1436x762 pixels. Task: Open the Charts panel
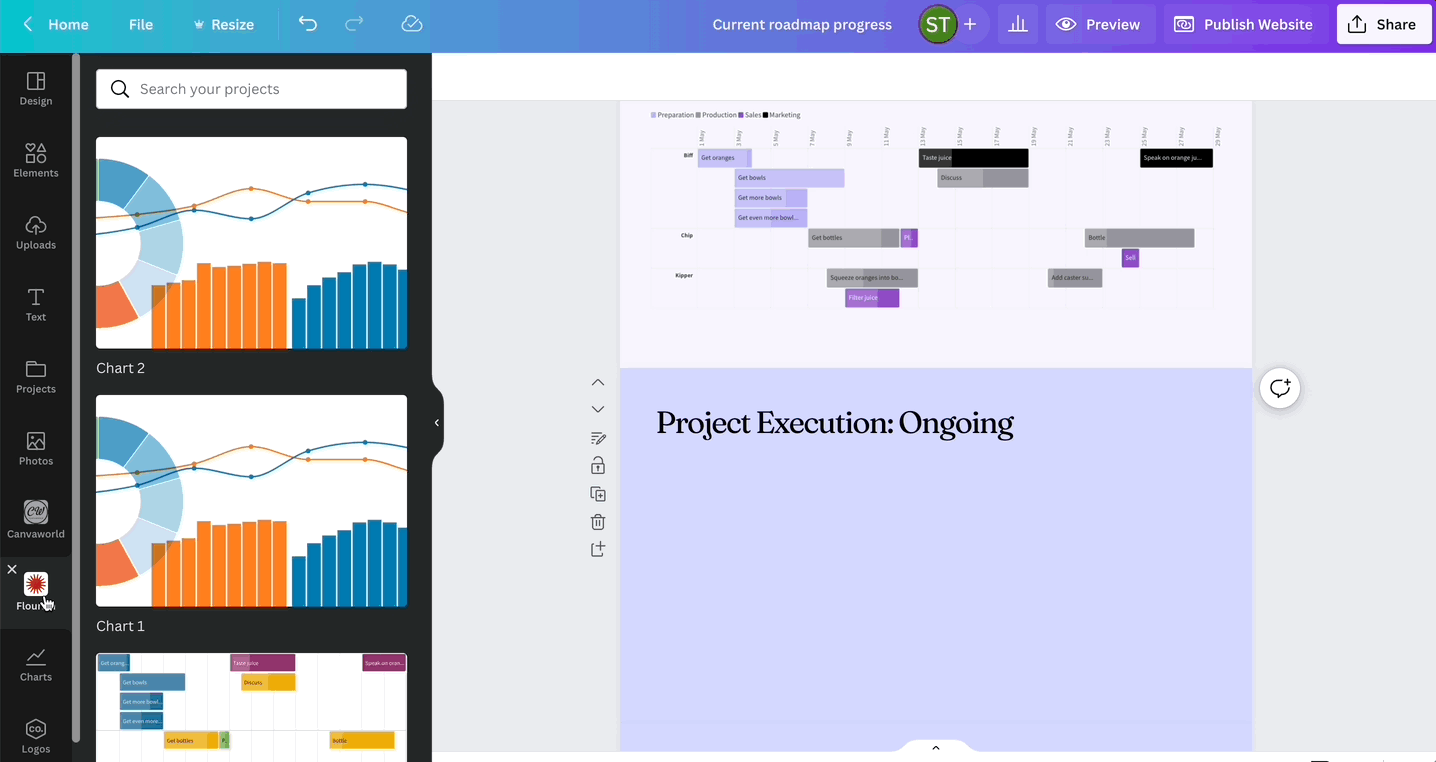pyautogui.click(x=36, y=662)
